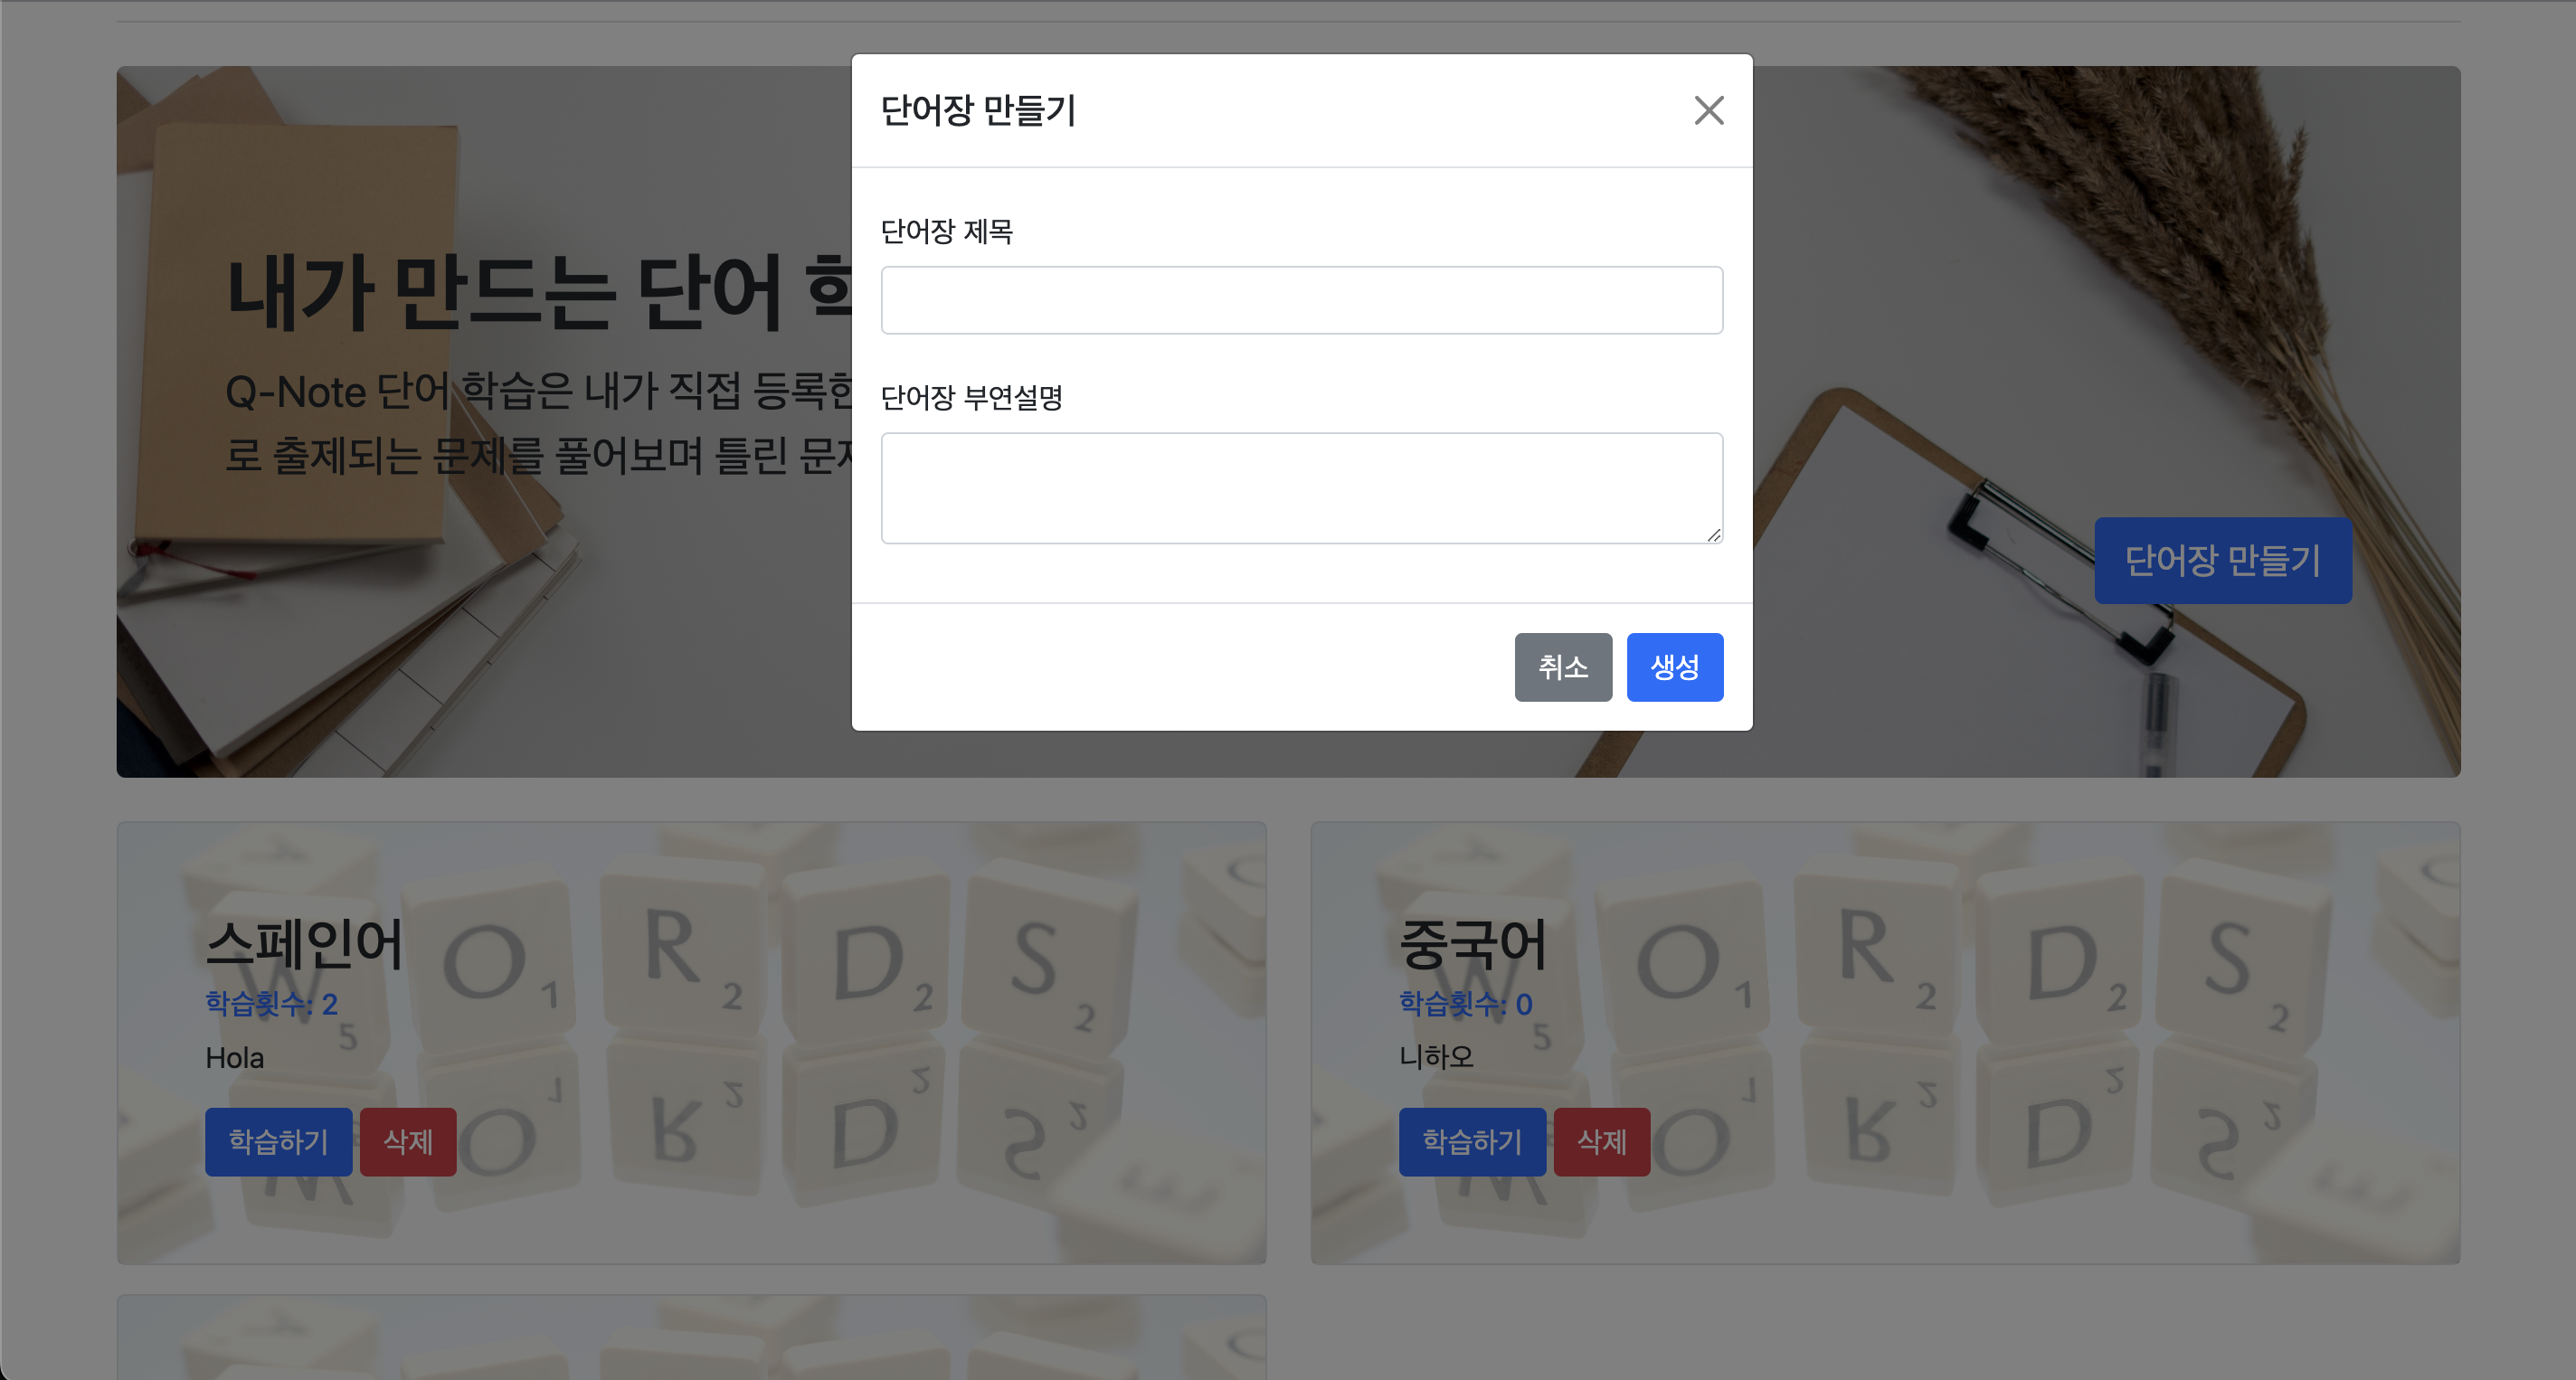
Task: Select the 중국어 card title
Action: coord(1472,944)
